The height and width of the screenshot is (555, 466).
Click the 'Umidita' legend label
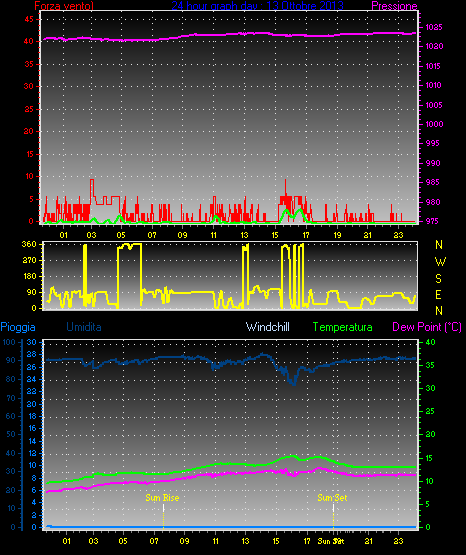tap(84, 327)
